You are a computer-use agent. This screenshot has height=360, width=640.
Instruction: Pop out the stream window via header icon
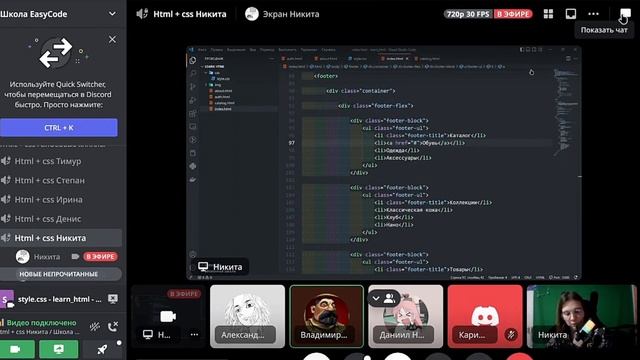point(571,14)
